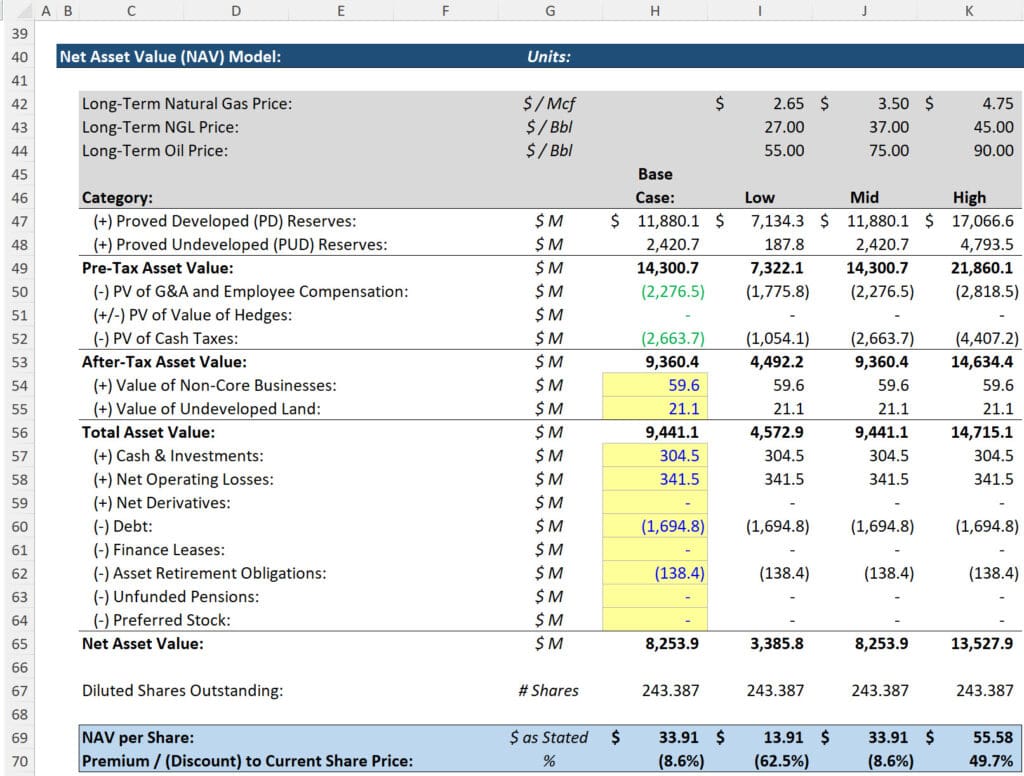Screen dimensions: 1024x776
Task: Select the "Units:" header cell
Action: pos(549,57)
